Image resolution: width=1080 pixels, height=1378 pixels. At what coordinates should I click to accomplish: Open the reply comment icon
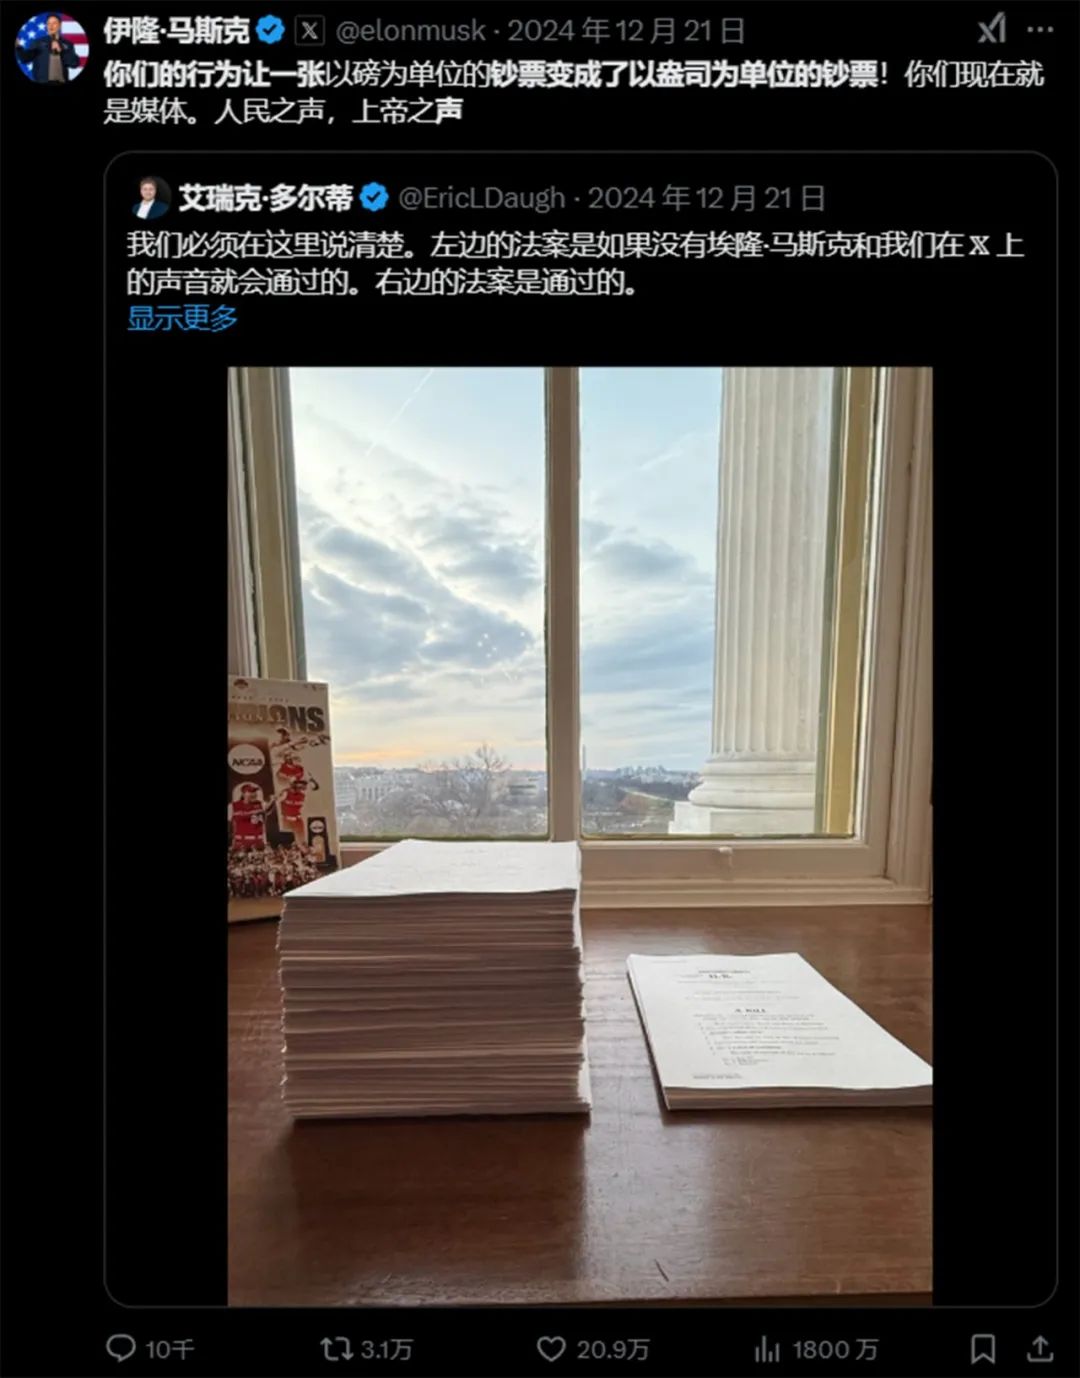[121, 1348]
